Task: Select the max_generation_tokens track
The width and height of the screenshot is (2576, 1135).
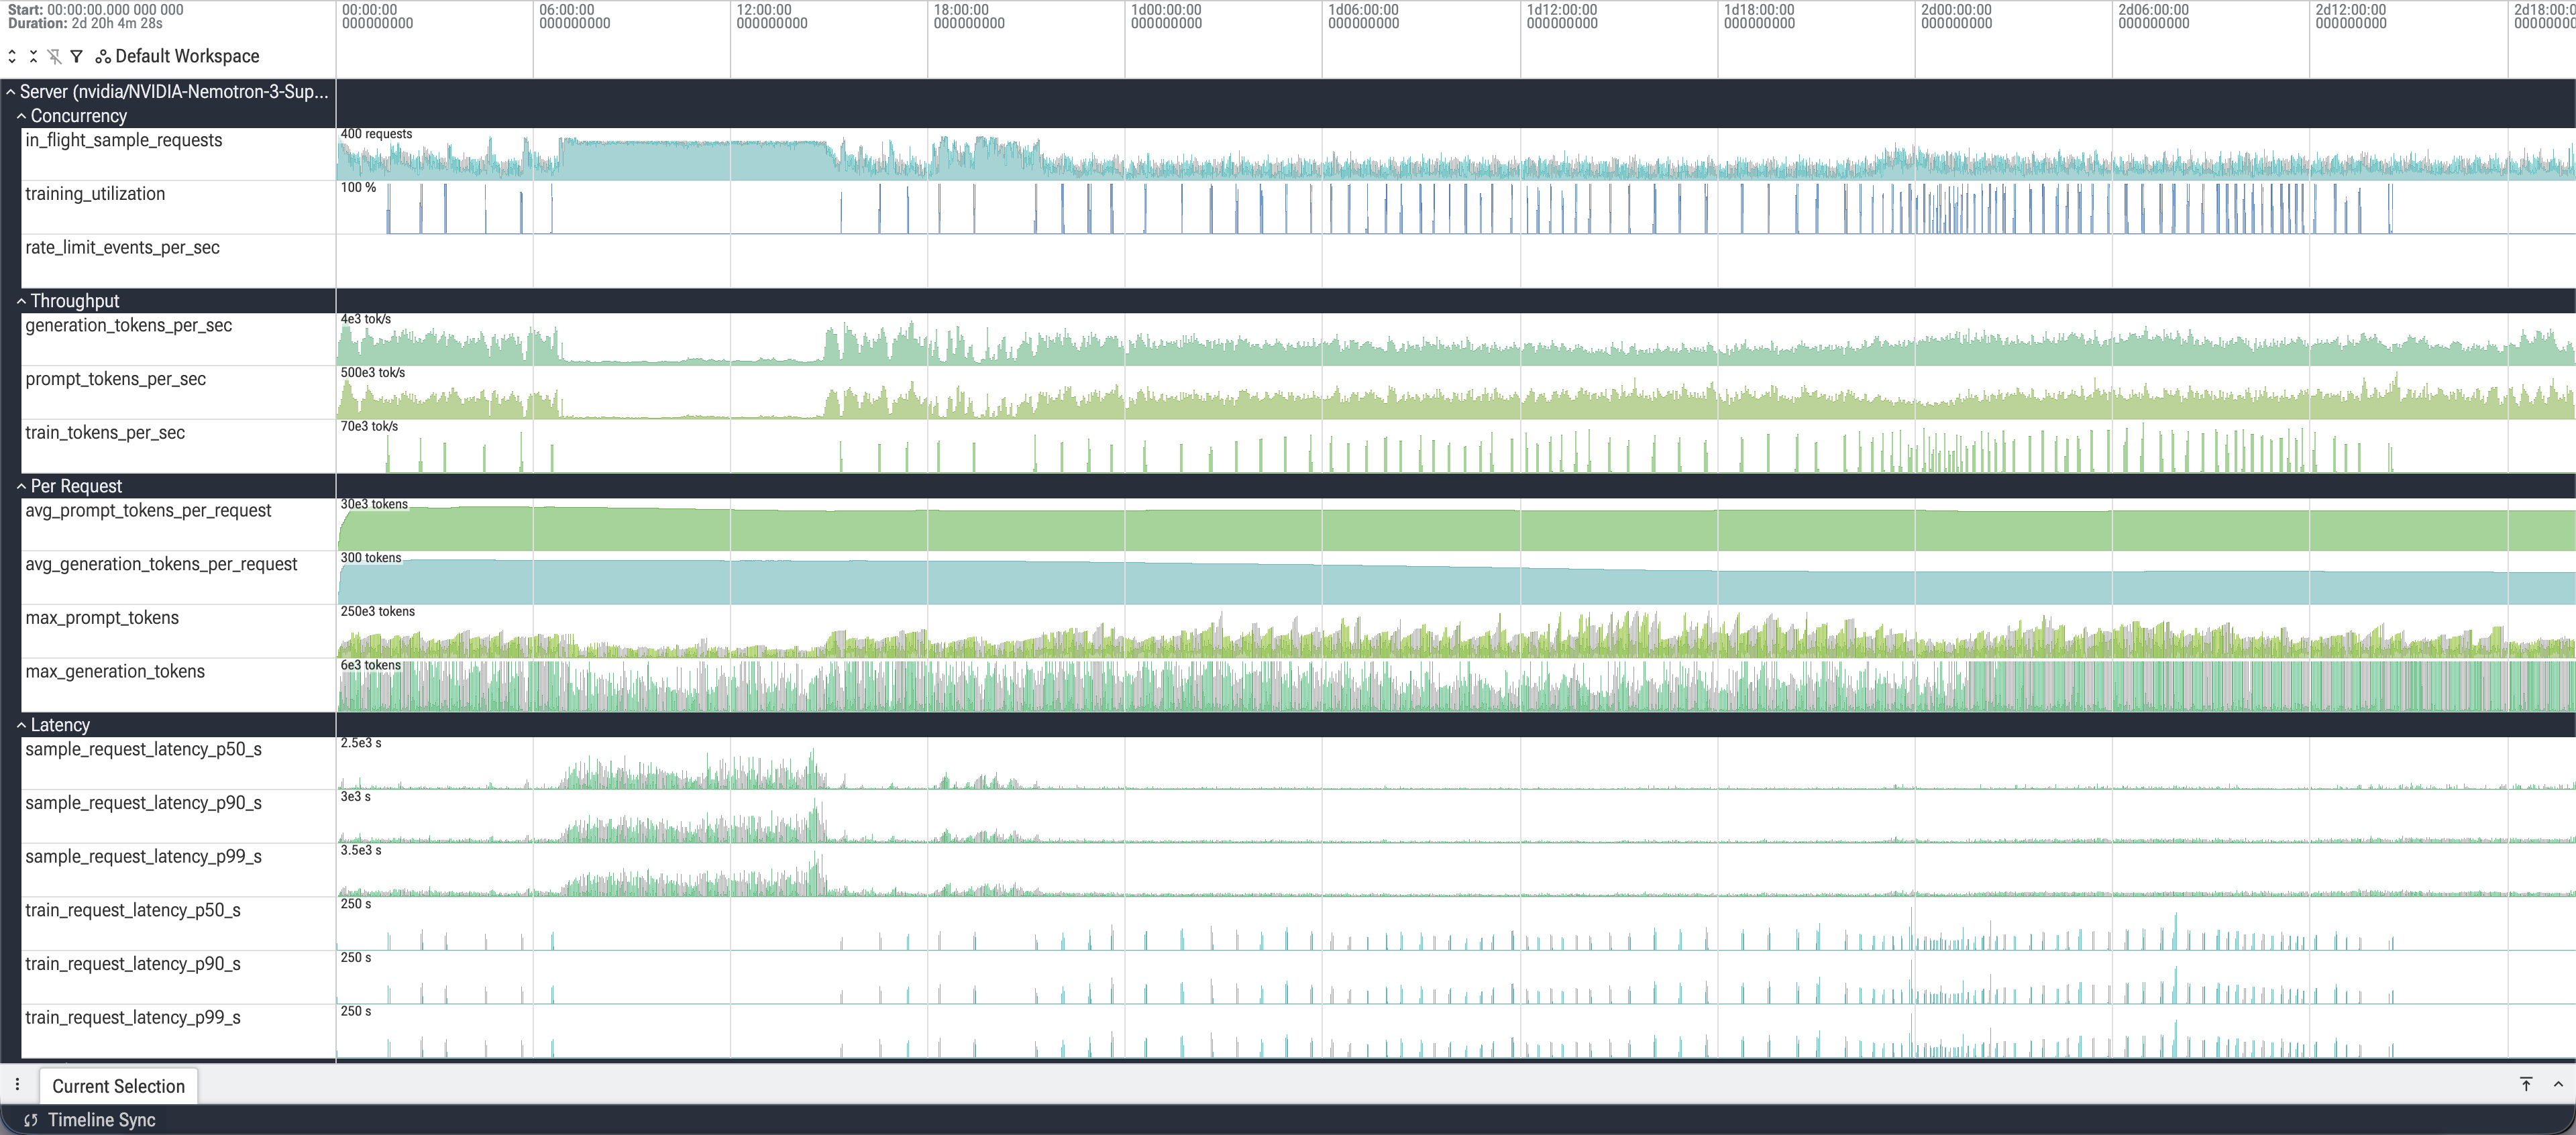Action: pyautogui.click(x=115, y=672)
